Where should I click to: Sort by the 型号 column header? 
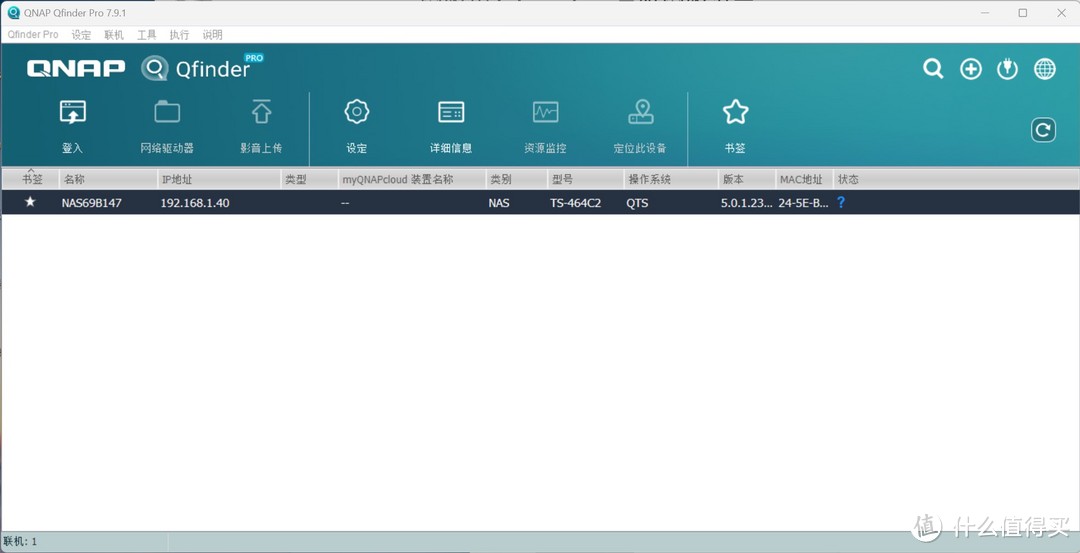point(585,179)
